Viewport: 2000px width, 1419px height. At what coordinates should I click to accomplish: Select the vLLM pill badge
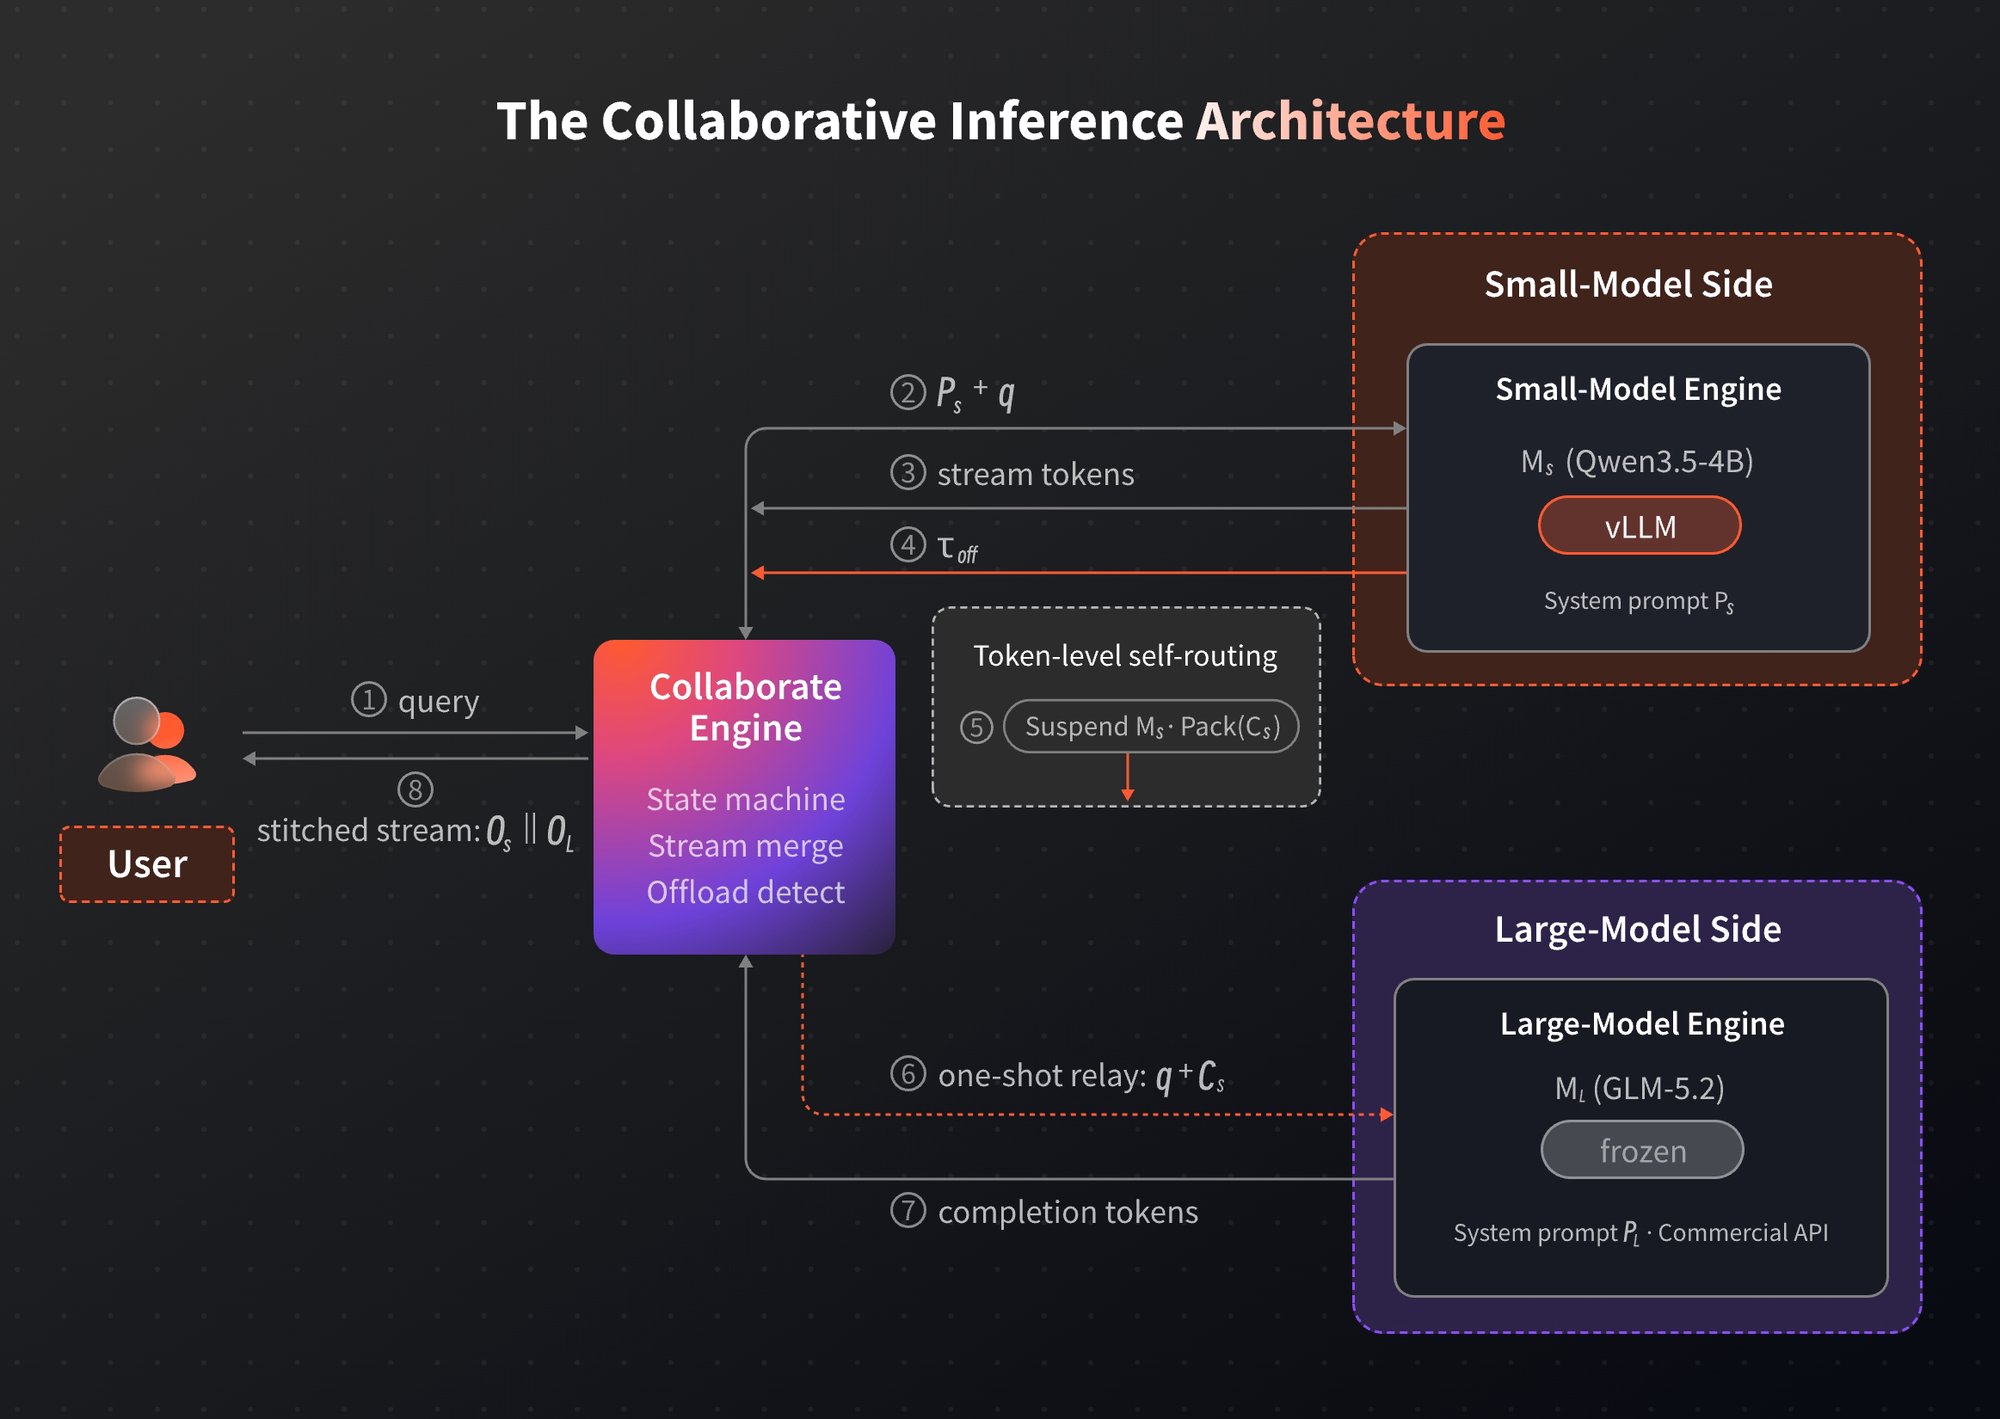click(1640, 526)
